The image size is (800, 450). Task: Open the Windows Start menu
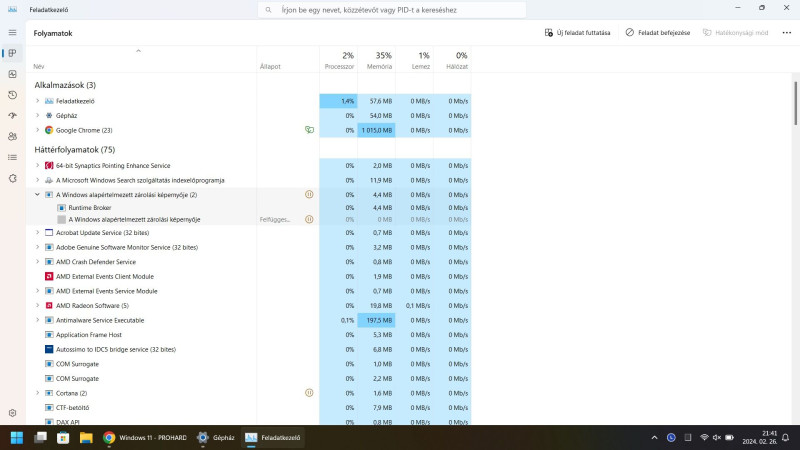click(x=17, y=438)
